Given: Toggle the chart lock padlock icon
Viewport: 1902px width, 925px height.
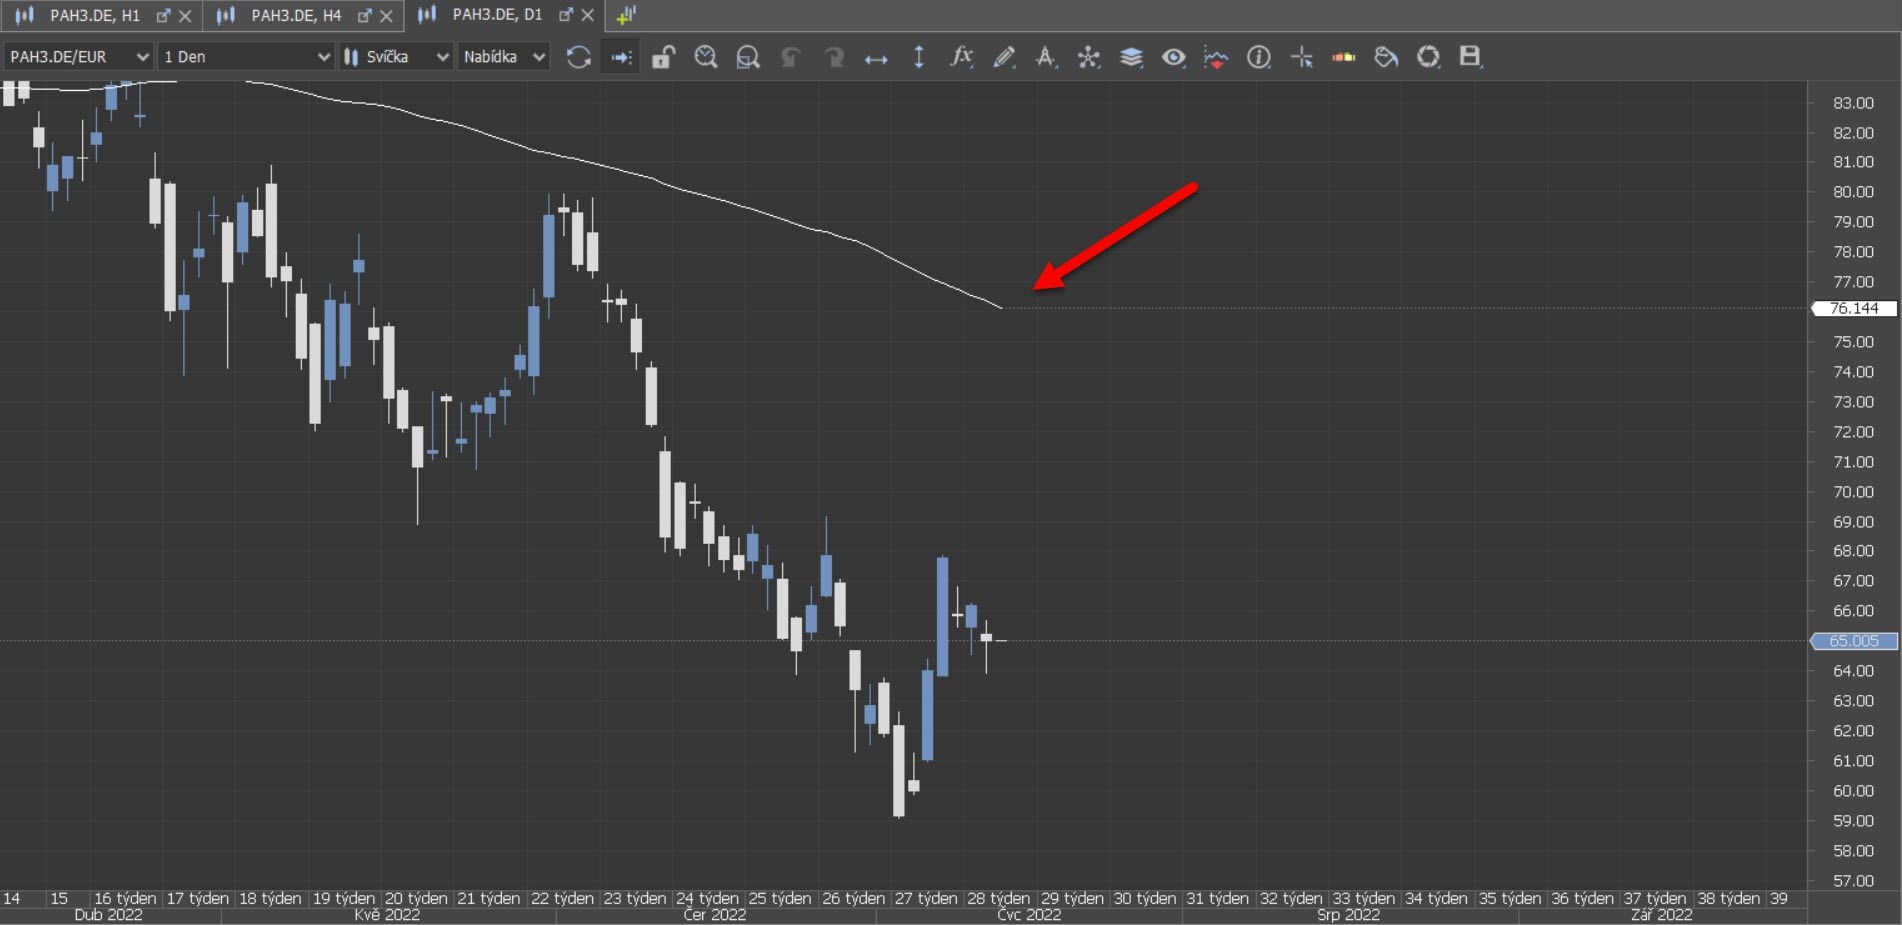Looking at the screenshot, I should [663, 57].
